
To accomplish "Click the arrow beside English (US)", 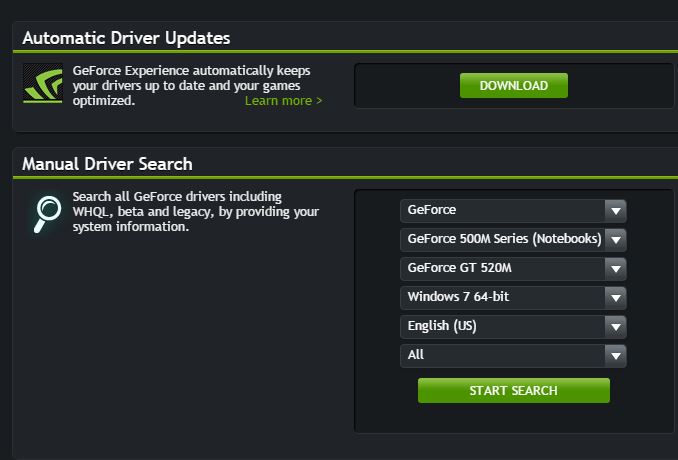I will 616,326.
